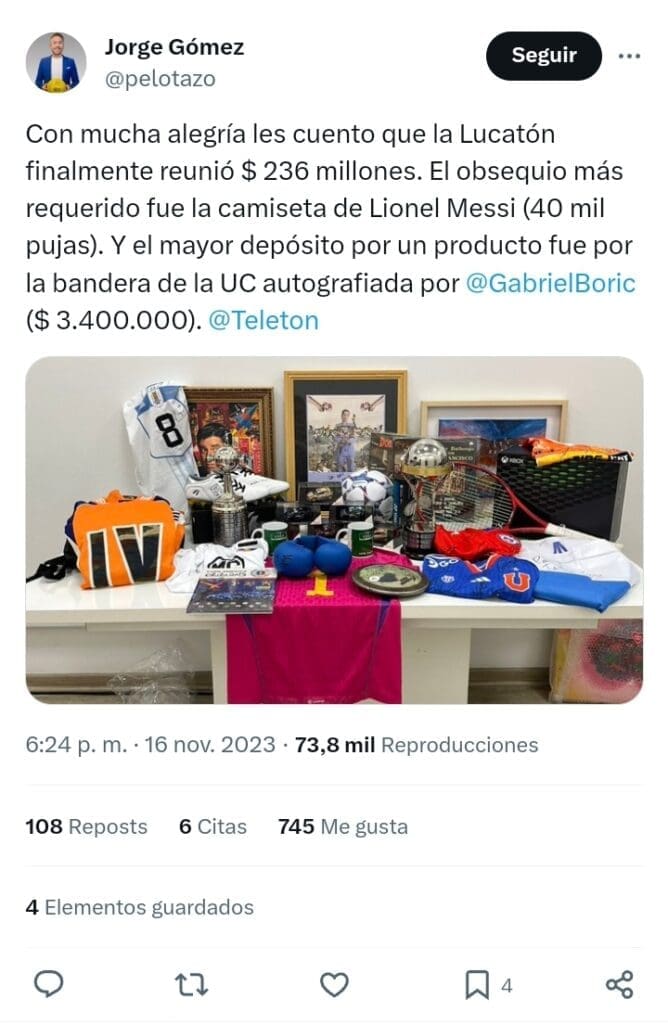View the 6 Citas quotes
This screenshot has height=1024, width=668.
tap(213, 827)
